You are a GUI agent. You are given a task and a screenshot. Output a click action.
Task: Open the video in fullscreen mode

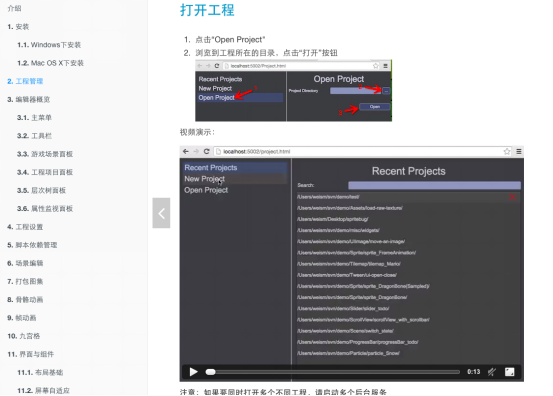510,372
